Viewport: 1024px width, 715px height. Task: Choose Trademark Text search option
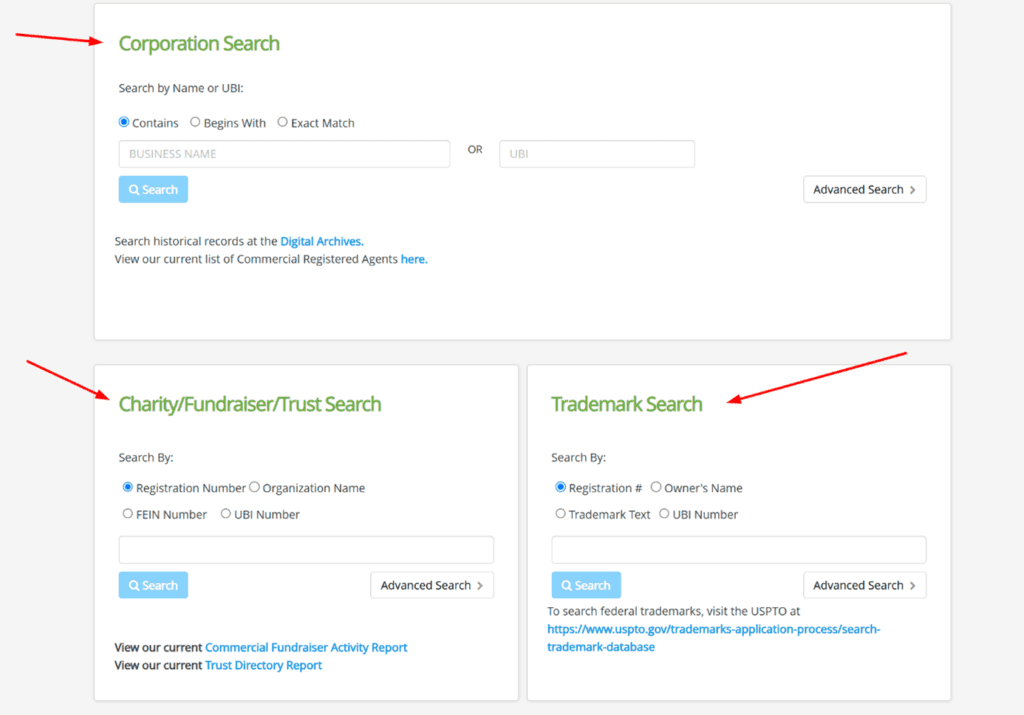click(x=561, y=514)
